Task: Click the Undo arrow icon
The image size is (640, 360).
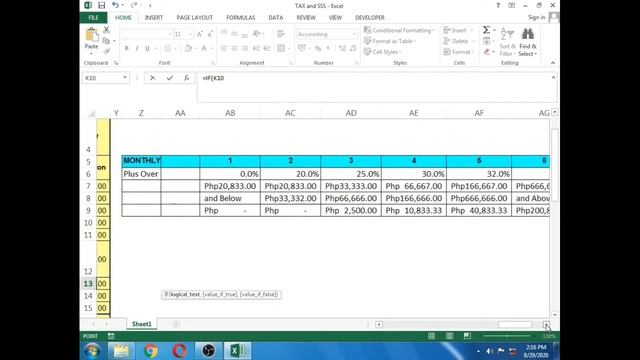Action: pos(115,5)
